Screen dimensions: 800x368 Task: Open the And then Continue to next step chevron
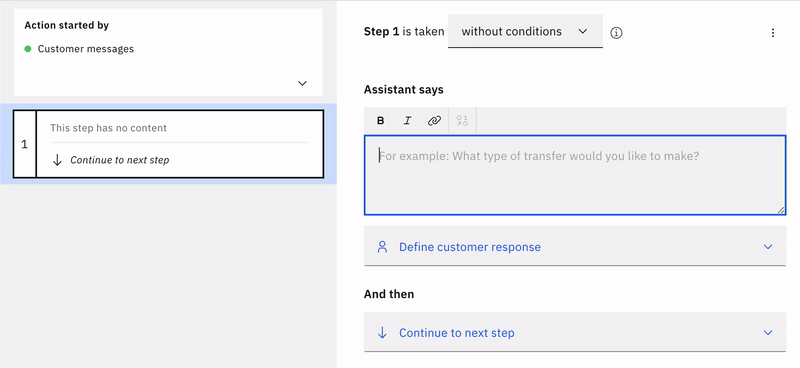click(x=768, y=333)
